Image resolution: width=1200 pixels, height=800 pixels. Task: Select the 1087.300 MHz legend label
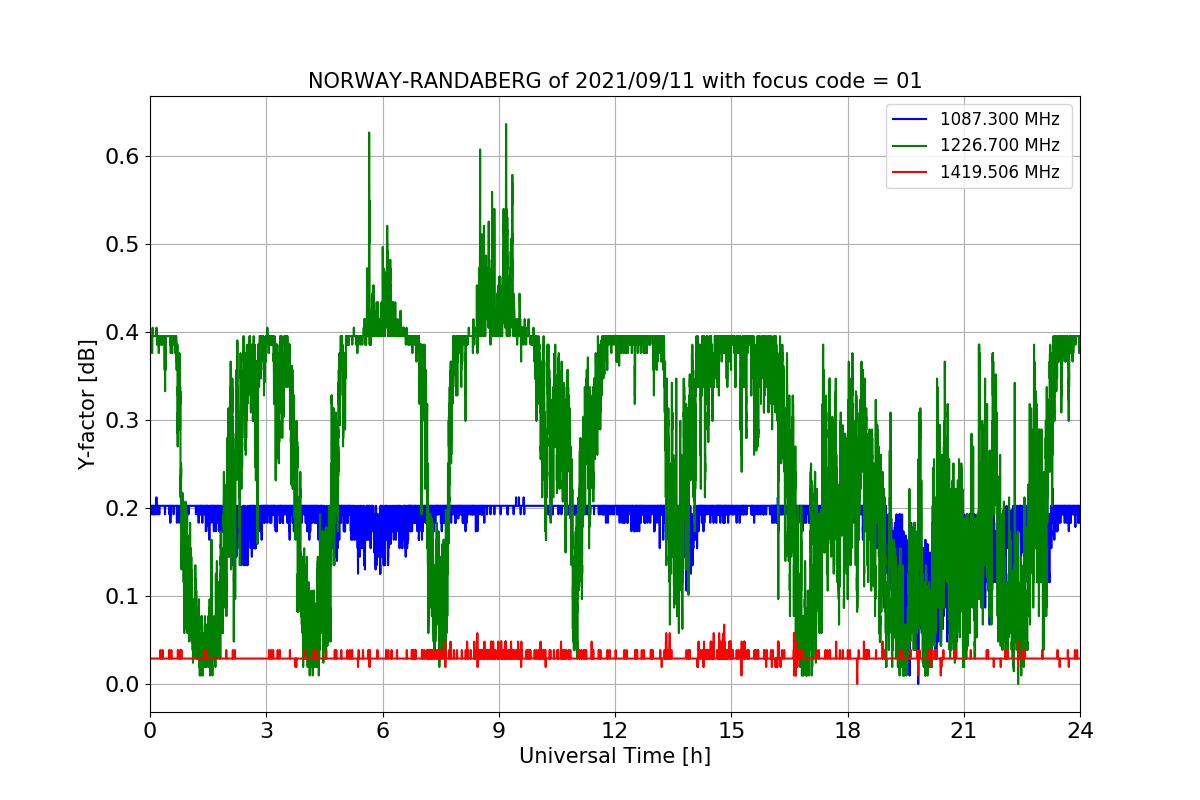tap(999, 119)
